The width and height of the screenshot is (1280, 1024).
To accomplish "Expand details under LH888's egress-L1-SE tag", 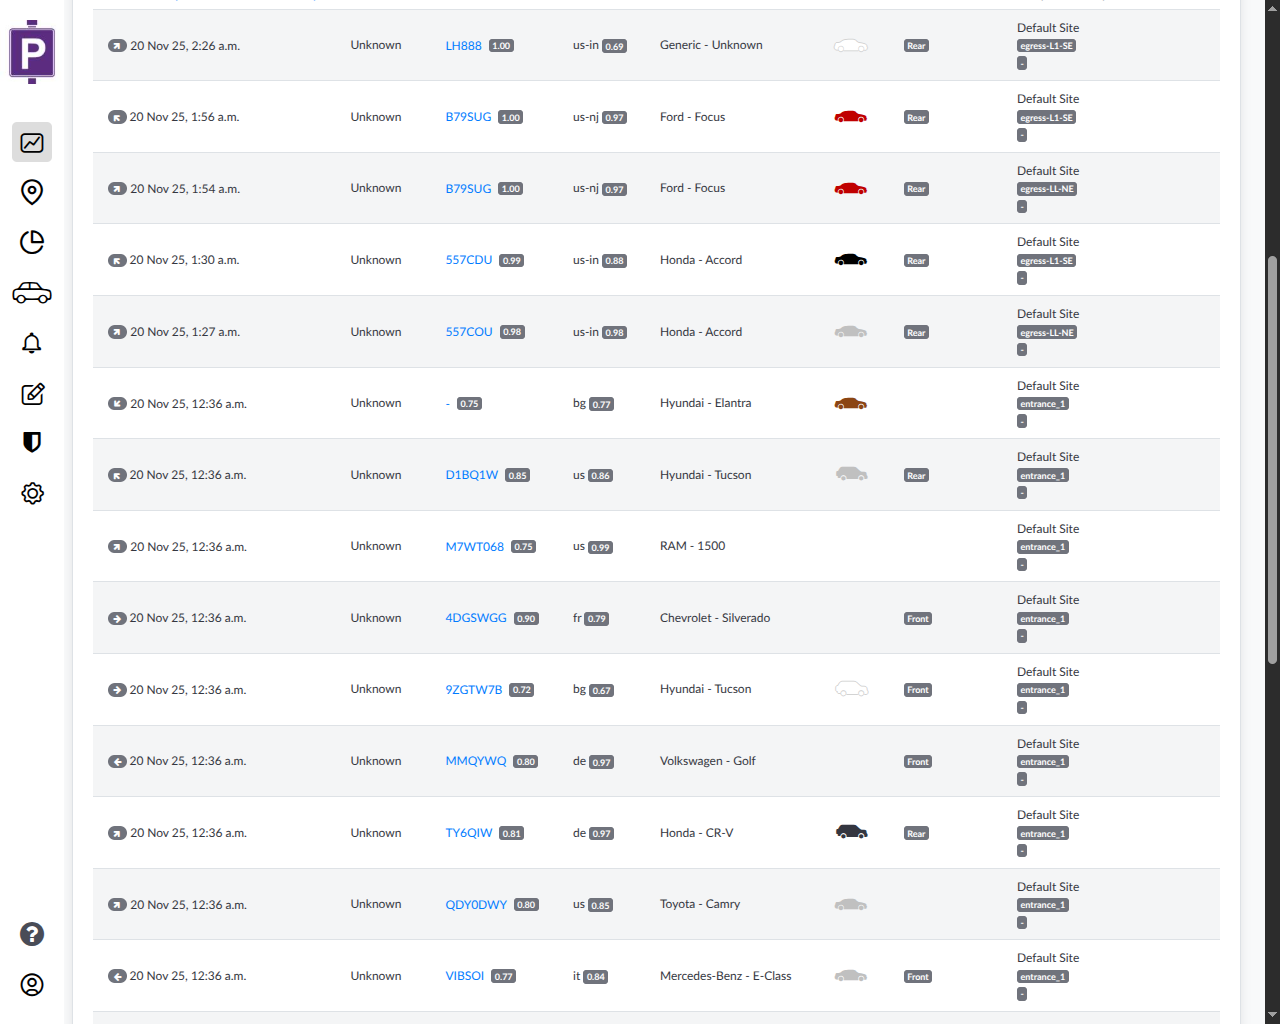I will click(1021, 62).
